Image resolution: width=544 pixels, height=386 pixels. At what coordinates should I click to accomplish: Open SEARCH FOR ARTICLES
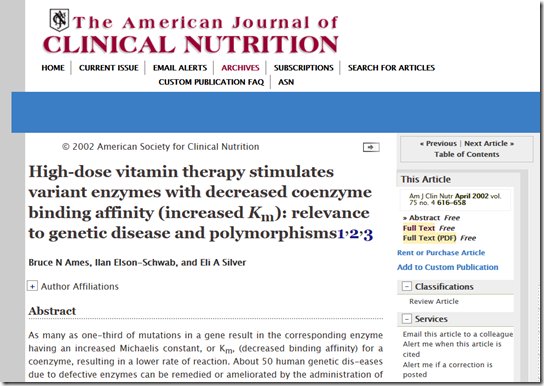pos(391,68)
